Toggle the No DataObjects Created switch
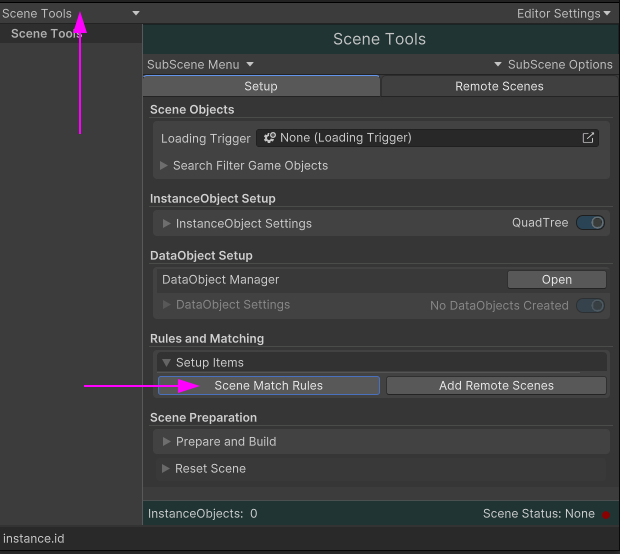Screen dimensions: 620x554 tap(590, 305)
